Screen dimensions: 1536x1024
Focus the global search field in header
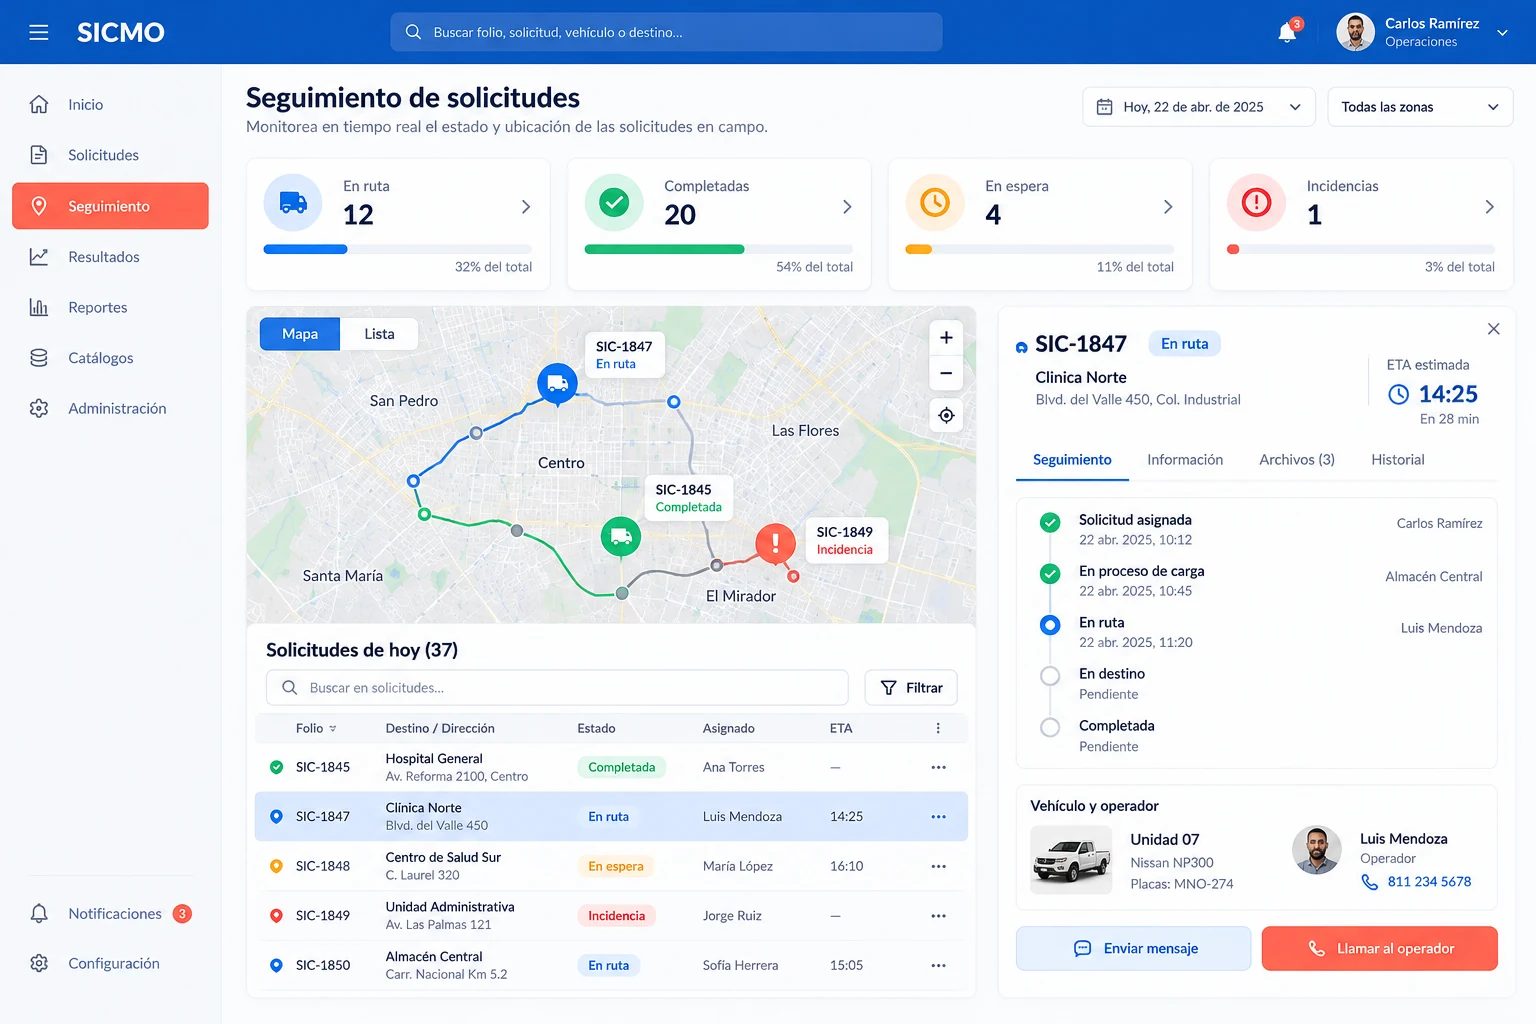click(666, 32)
